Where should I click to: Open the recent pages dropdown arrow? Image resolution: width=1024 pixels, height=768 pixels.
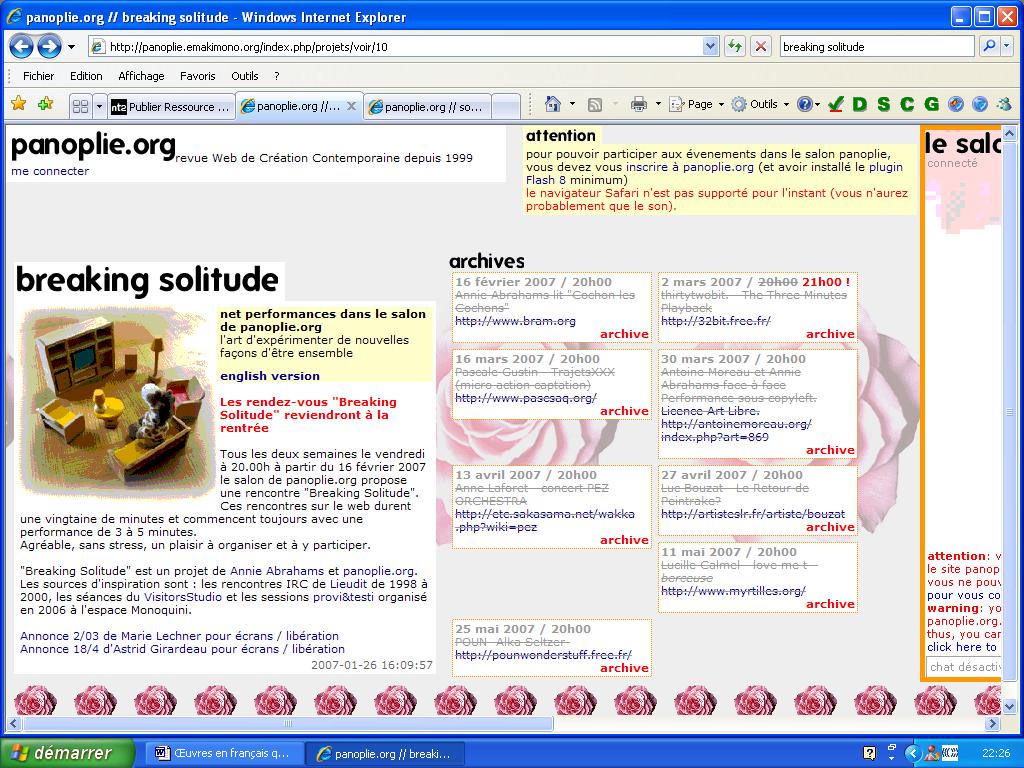pyautogui.click(x=71, y=47)
